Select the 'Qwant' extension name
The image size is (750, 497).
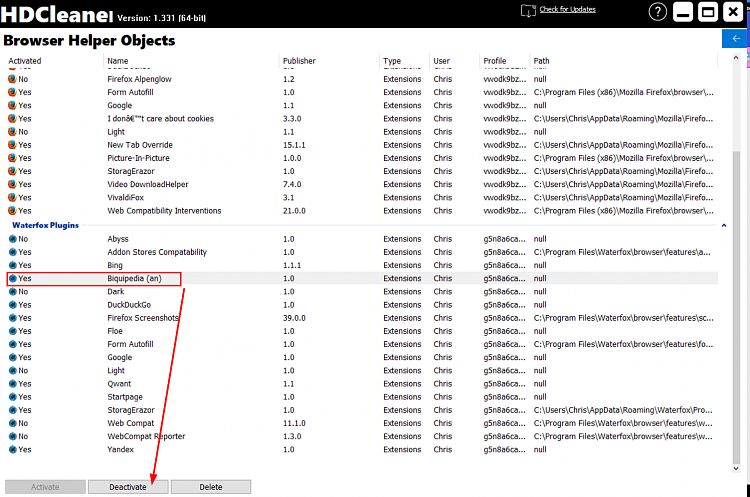pyautogui.click(x=119, y=384)
